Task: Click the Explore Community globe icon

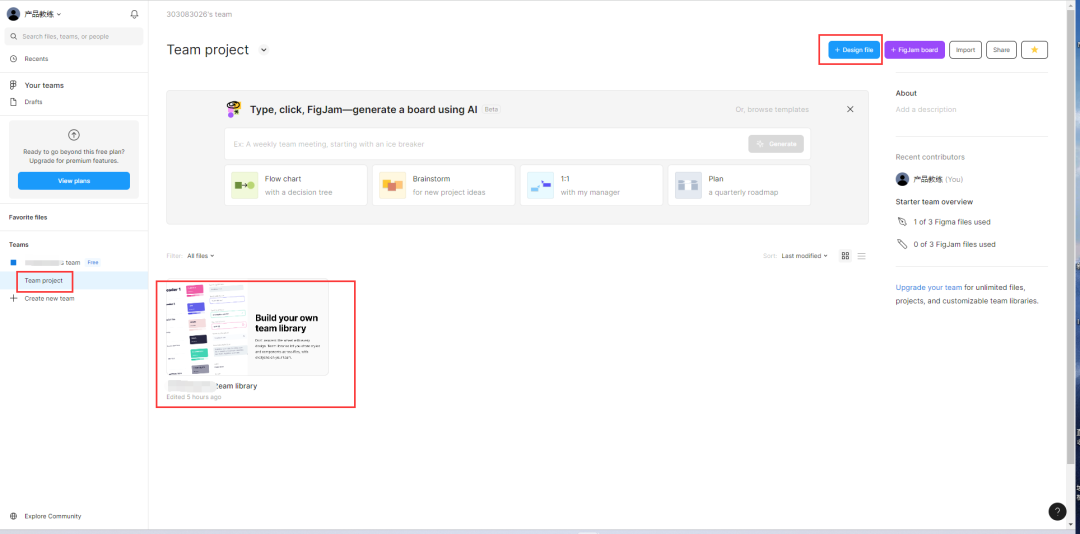Action: (13, 516)
